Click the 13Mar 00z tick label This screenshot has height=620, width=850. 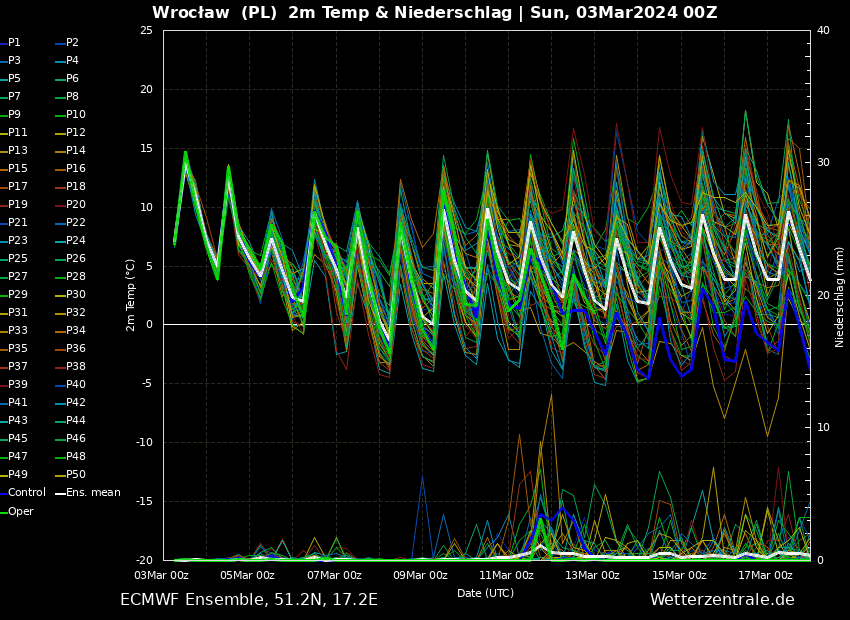[593, 576]
